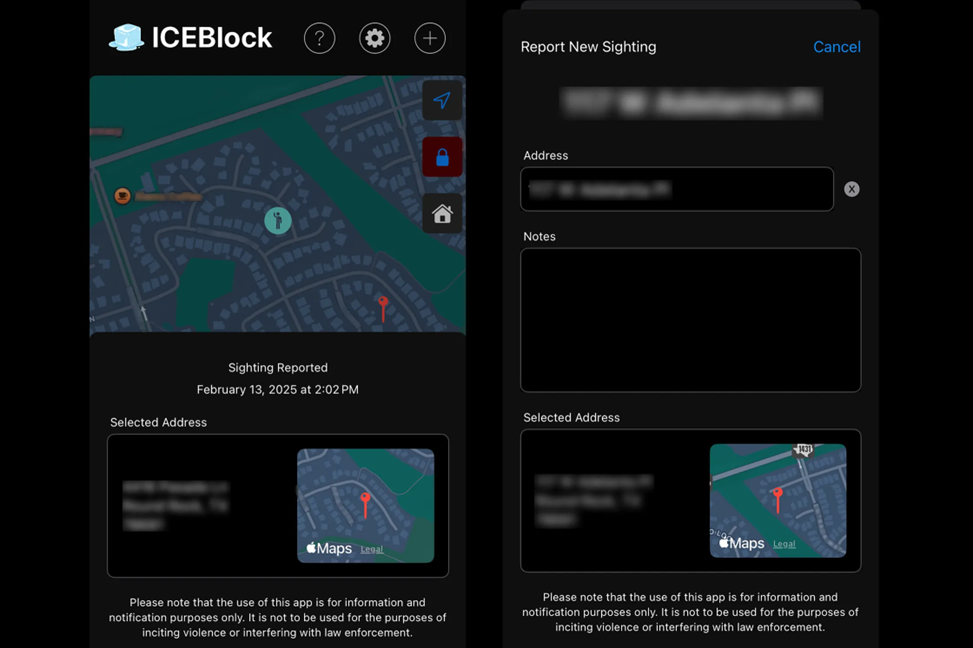Viewport: 973px width, 648px height.
Task: Open the Report form's Selected Address map thumbnail
Action: pyautogui.click(x=778, y=500)
